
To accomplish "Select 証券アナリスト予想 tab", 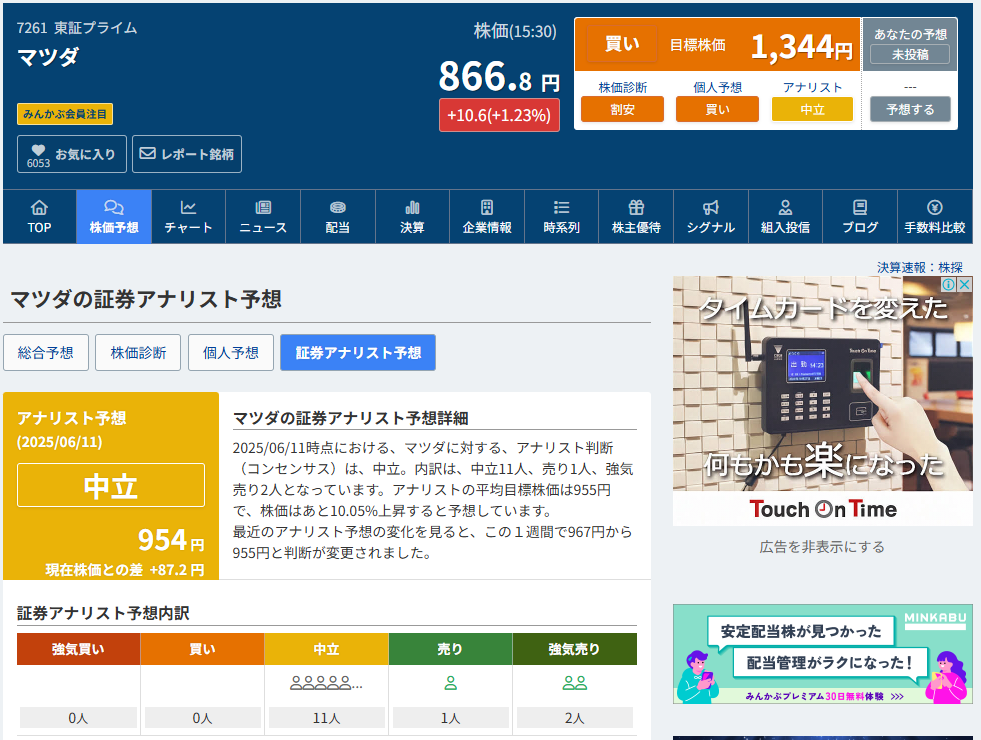I will (358, 353).
